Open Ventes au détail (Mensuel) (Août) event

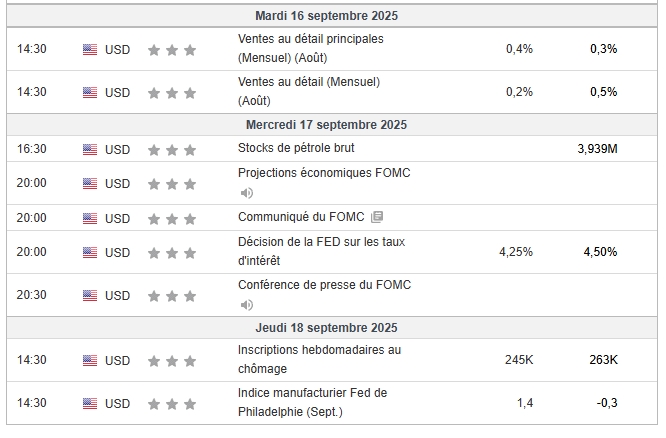[x=309, y=91]
